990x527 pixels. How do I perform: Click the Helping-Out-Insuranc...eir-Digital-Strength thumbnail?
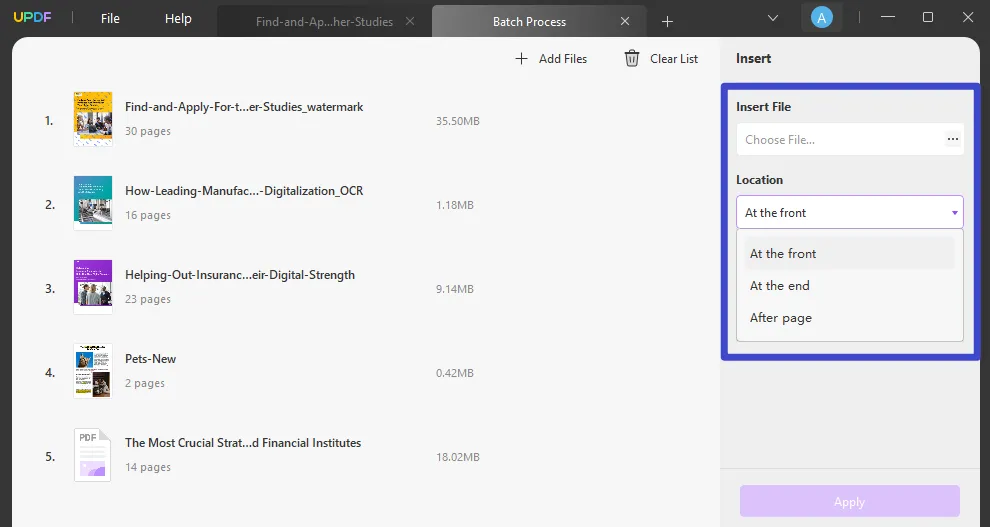coord(93,287)
